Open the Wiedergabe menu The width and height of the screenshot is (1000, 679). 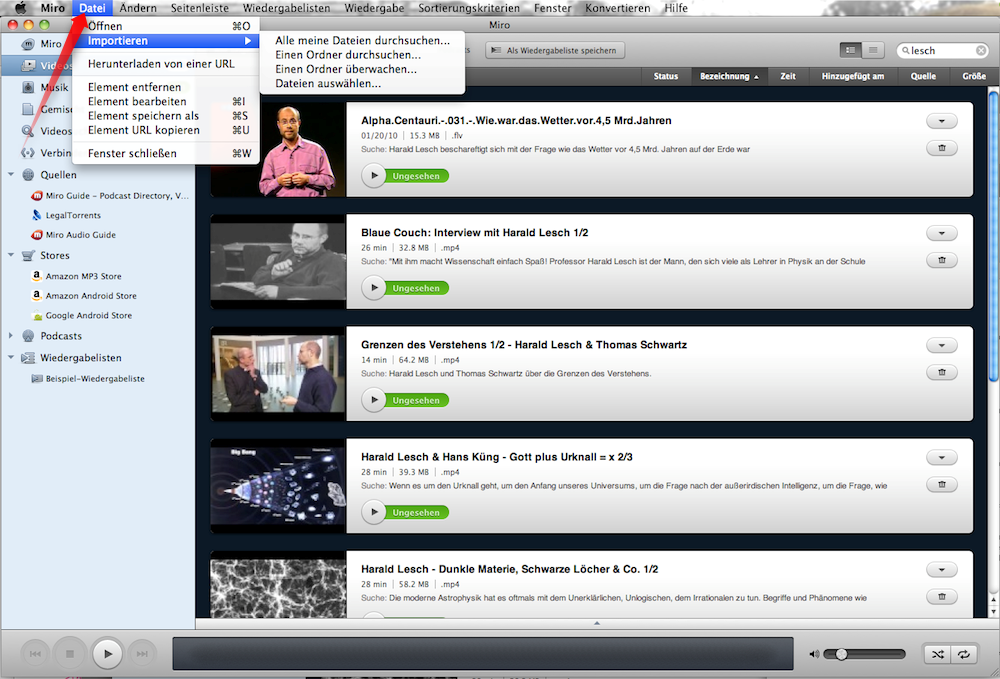(x=375, y=7)
